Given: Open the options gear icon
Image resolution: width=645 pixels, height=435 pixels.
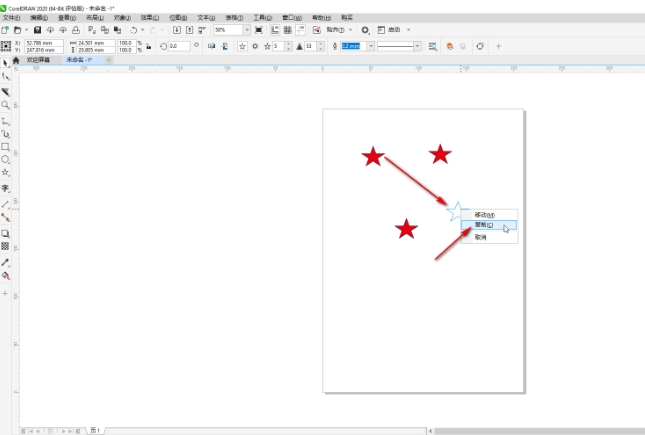Looking at the screenshot, I should 365,31.
